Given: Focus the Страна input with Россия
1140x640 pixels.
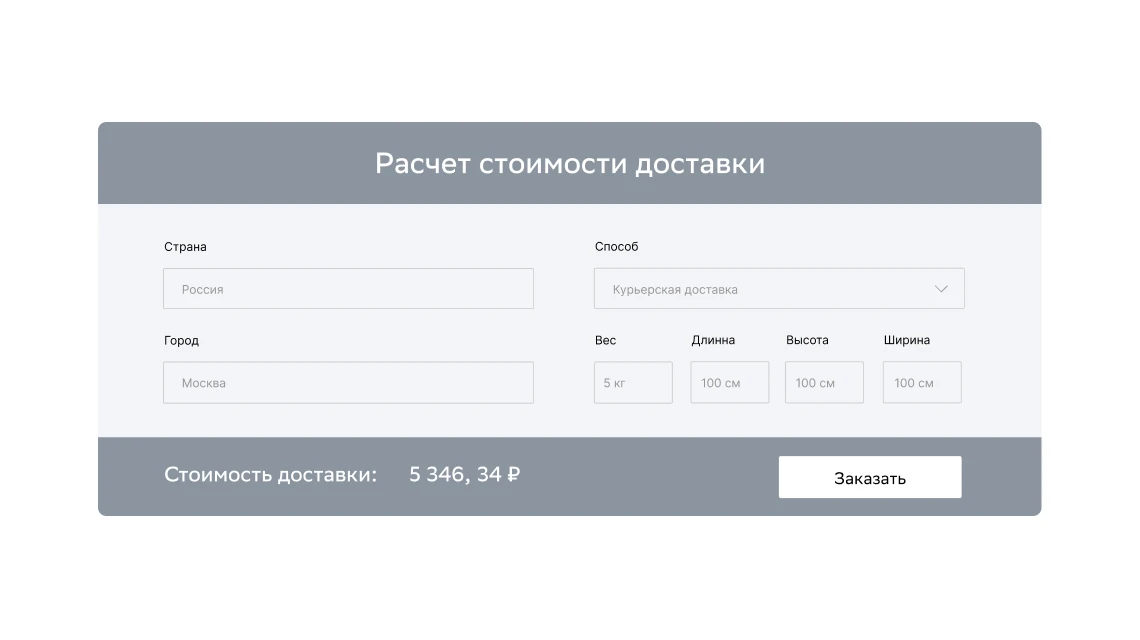Looking at the screenshot, I should 348,289.
